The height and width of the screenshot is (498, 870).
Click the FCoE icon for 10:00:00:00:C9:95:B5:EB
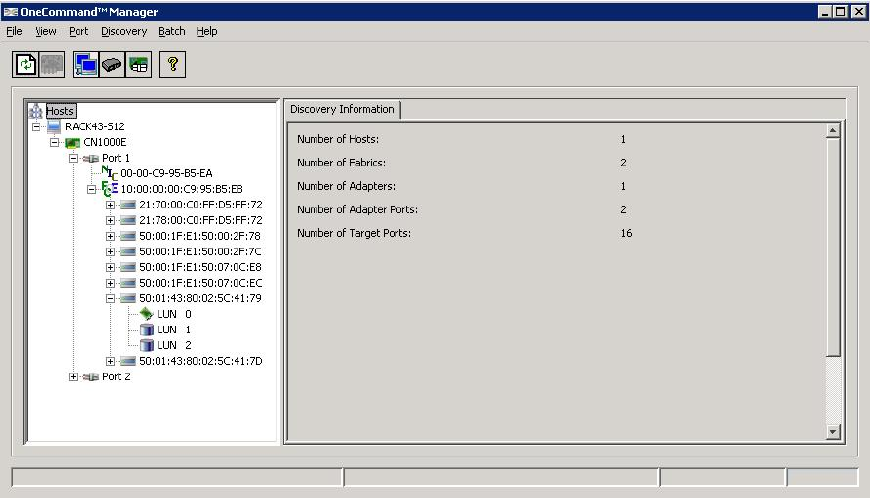110,189
